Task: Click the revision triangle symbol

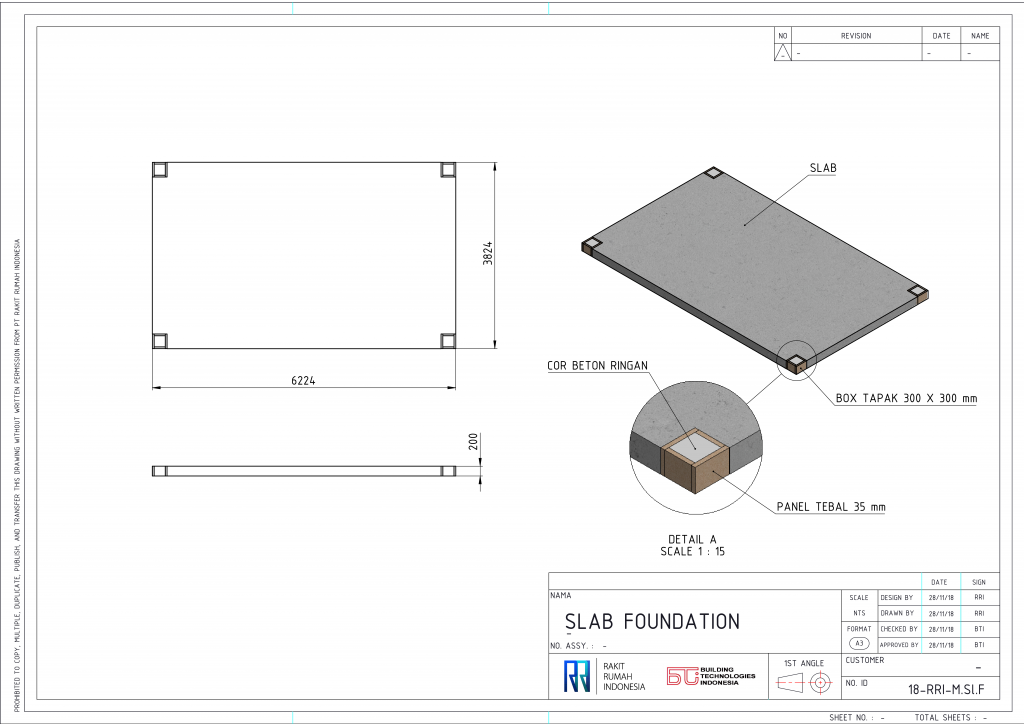Action: click(x=783, y=52)
